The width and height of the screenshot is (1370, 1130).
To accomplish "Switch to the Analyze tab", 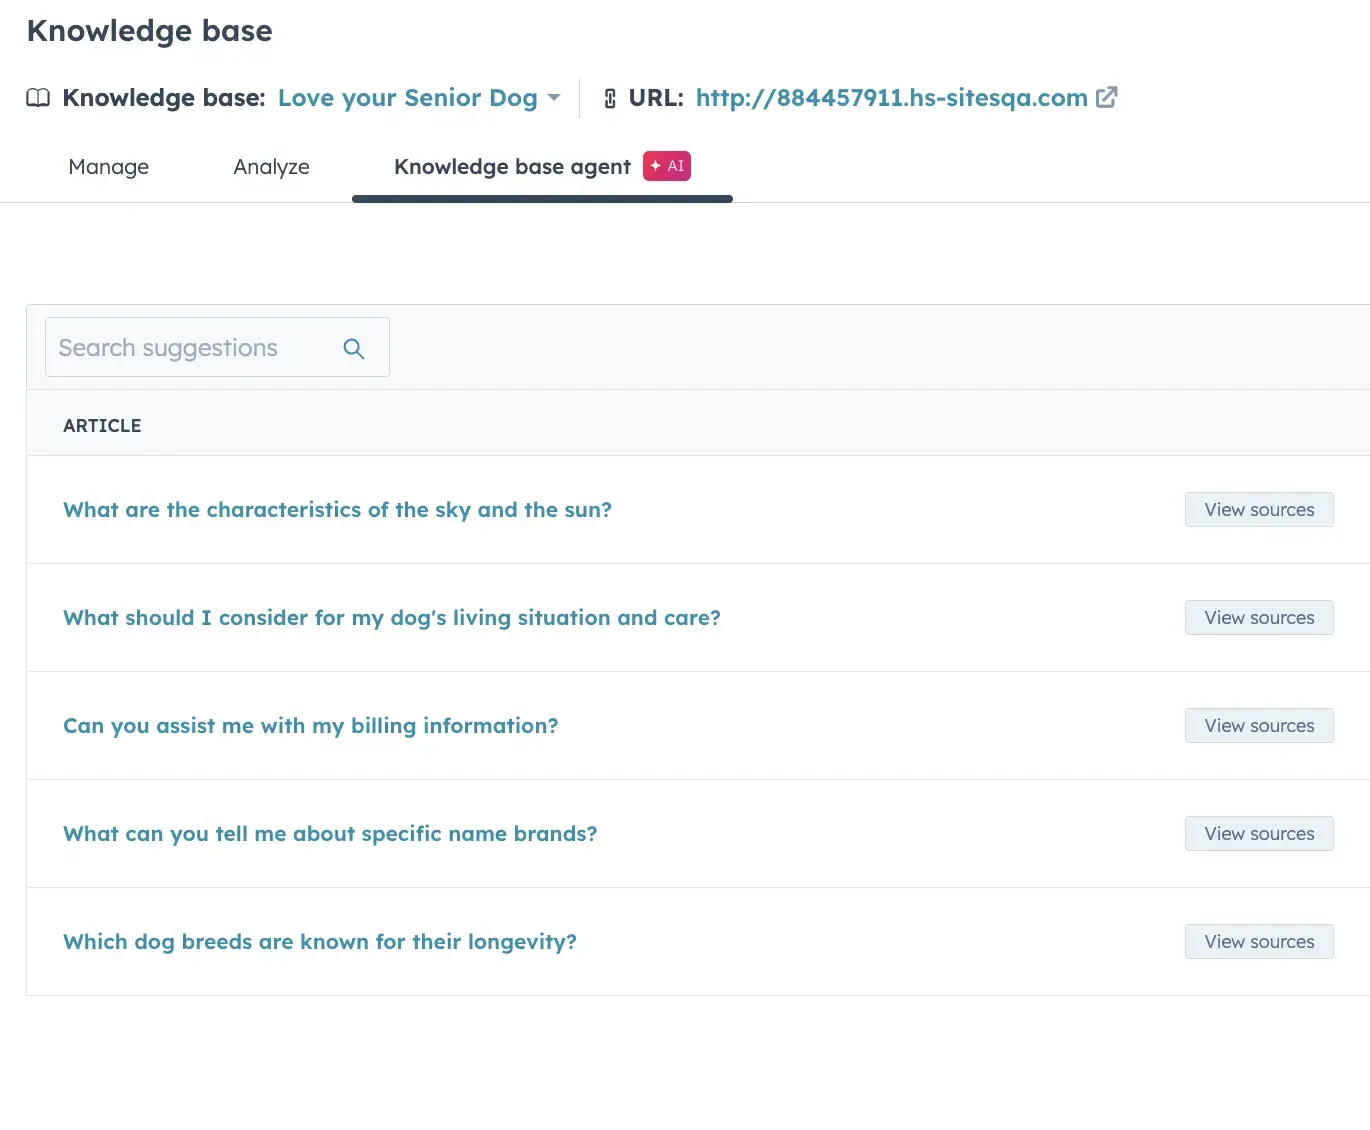I will (x=271, y=167).
